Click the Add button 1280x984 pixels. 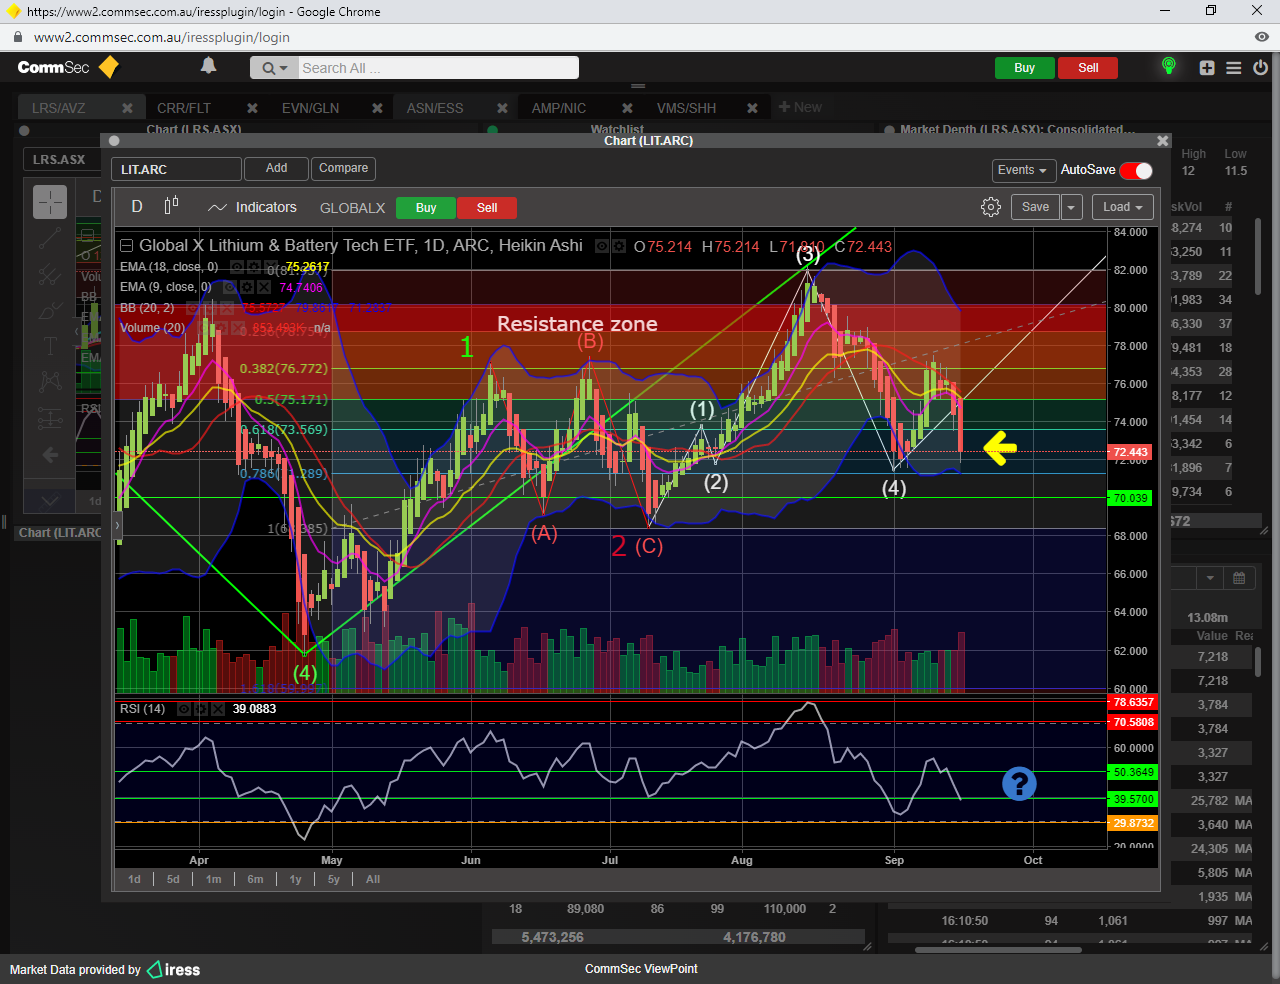click(277, 168)
